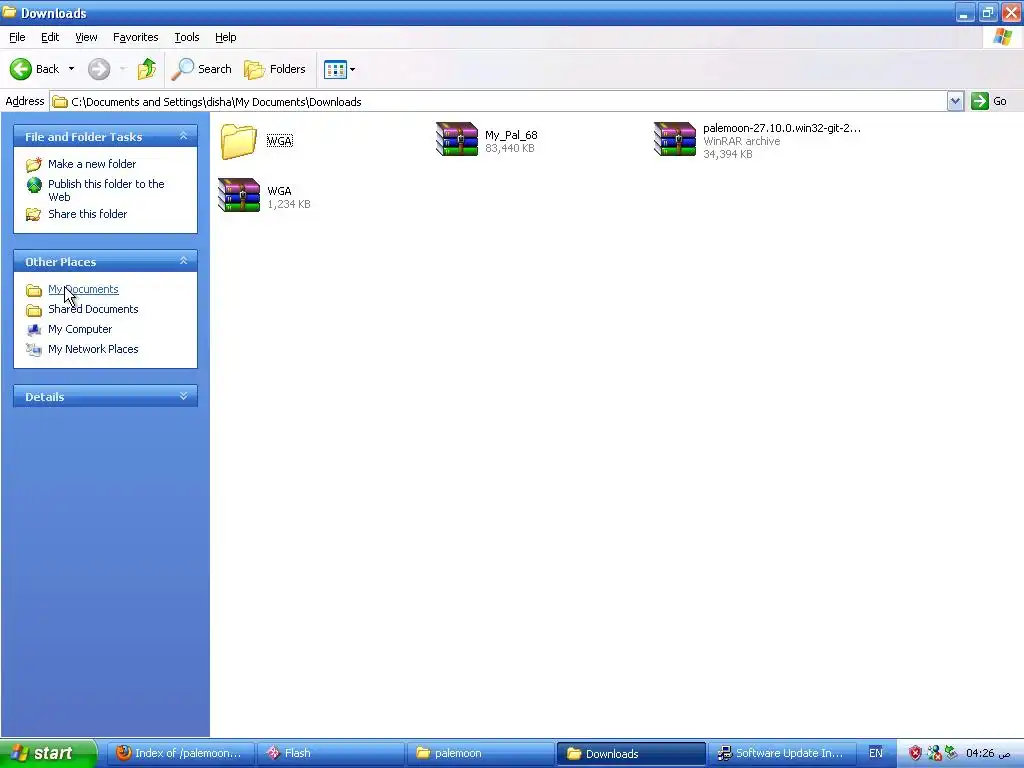
Task: Open Shared Documents
Action: point(93,309)
